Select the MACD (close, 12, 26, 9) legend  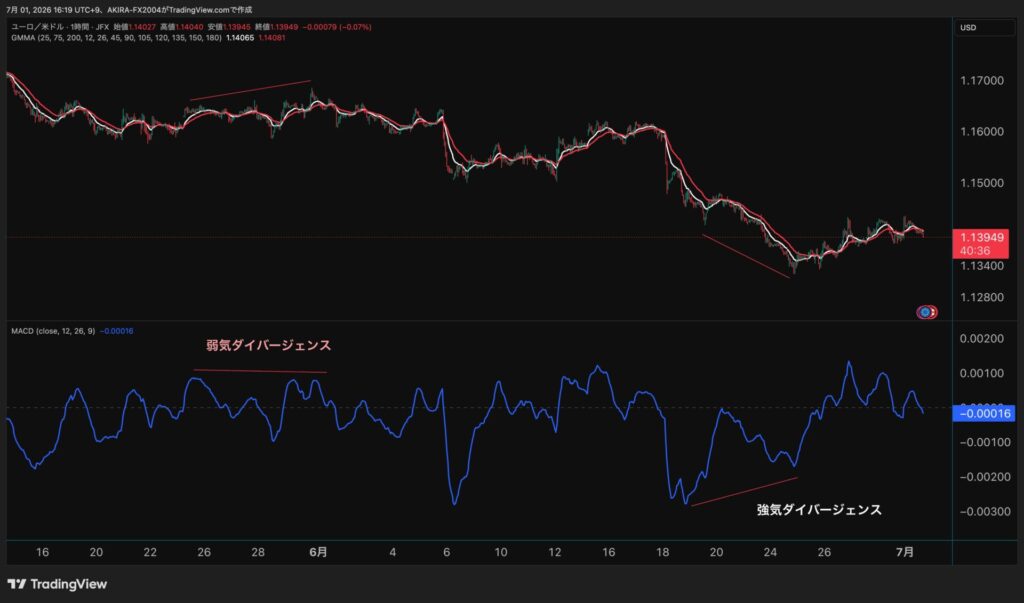(53, 331)
